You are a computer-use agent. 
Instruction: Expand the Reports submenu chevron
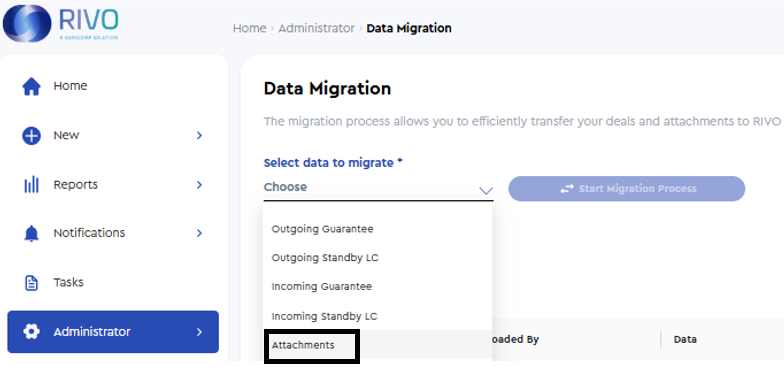(x=200, y=185)
